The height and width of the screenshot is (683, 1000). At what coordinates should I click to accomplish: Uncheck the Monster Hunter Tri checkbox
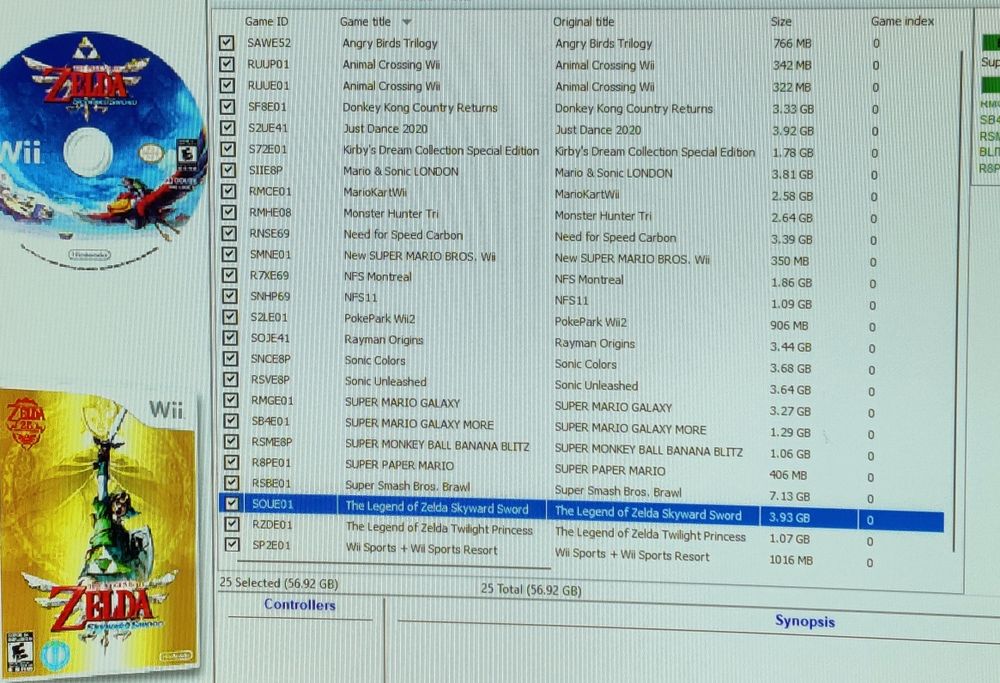(x=228, y=212)
